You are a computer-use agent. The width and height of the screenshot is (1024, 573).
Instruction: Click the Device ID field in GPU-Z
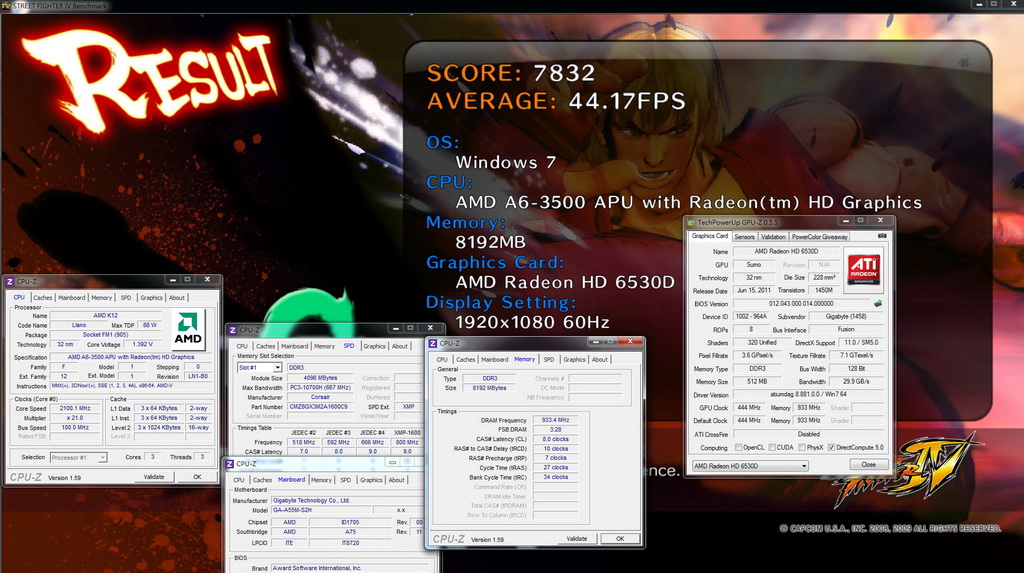751,316
